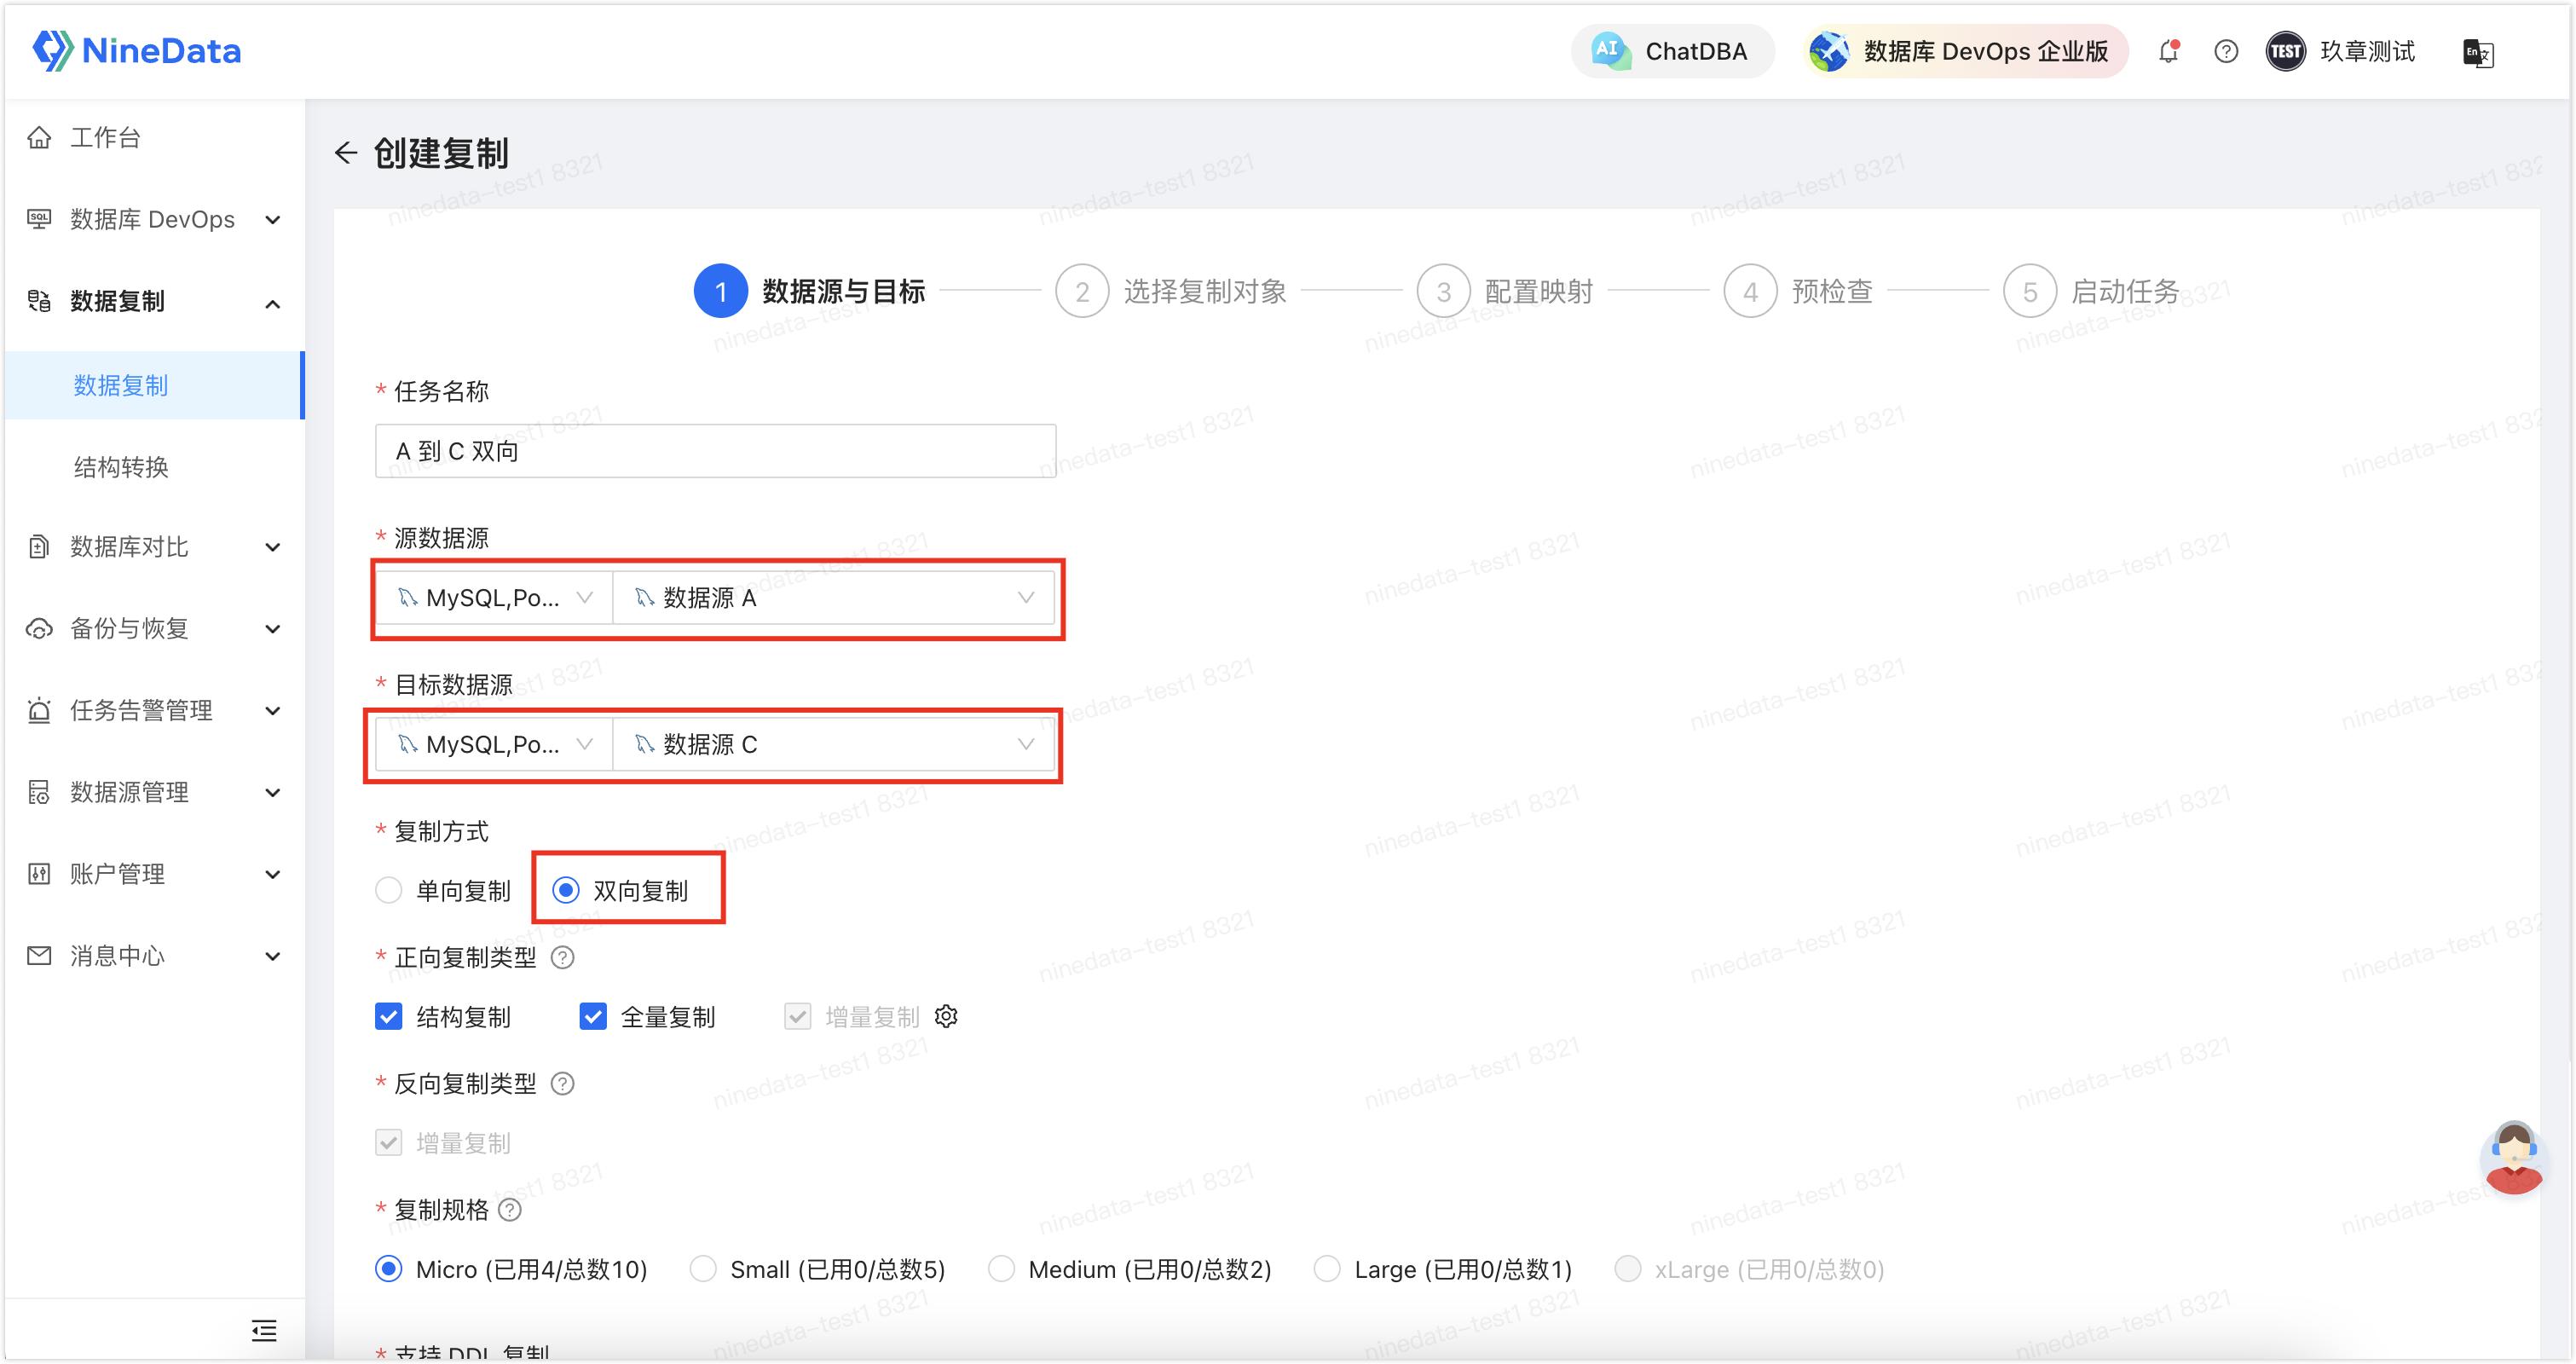The width and height of the screenshot is (2576, 1364).
Task: Click step 1 数据源与目标
Action: click(810, 291)
